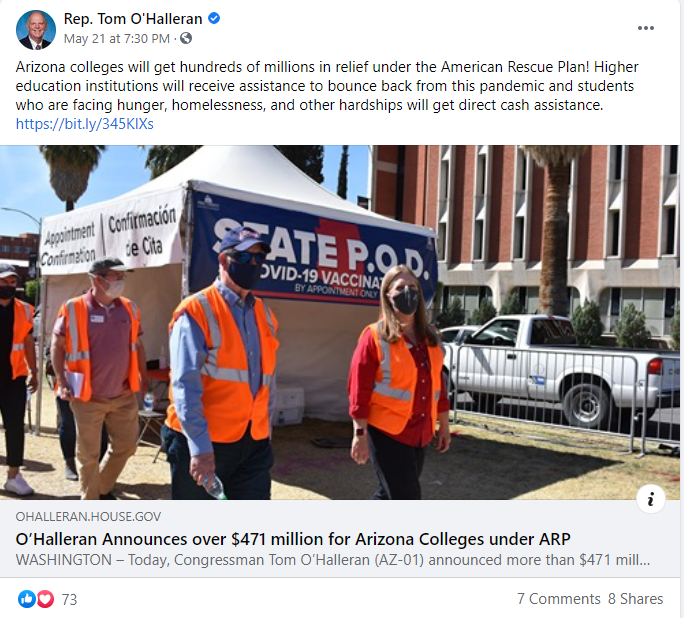
Task: Click the blue verified badge icon
Action: point(214,18)
